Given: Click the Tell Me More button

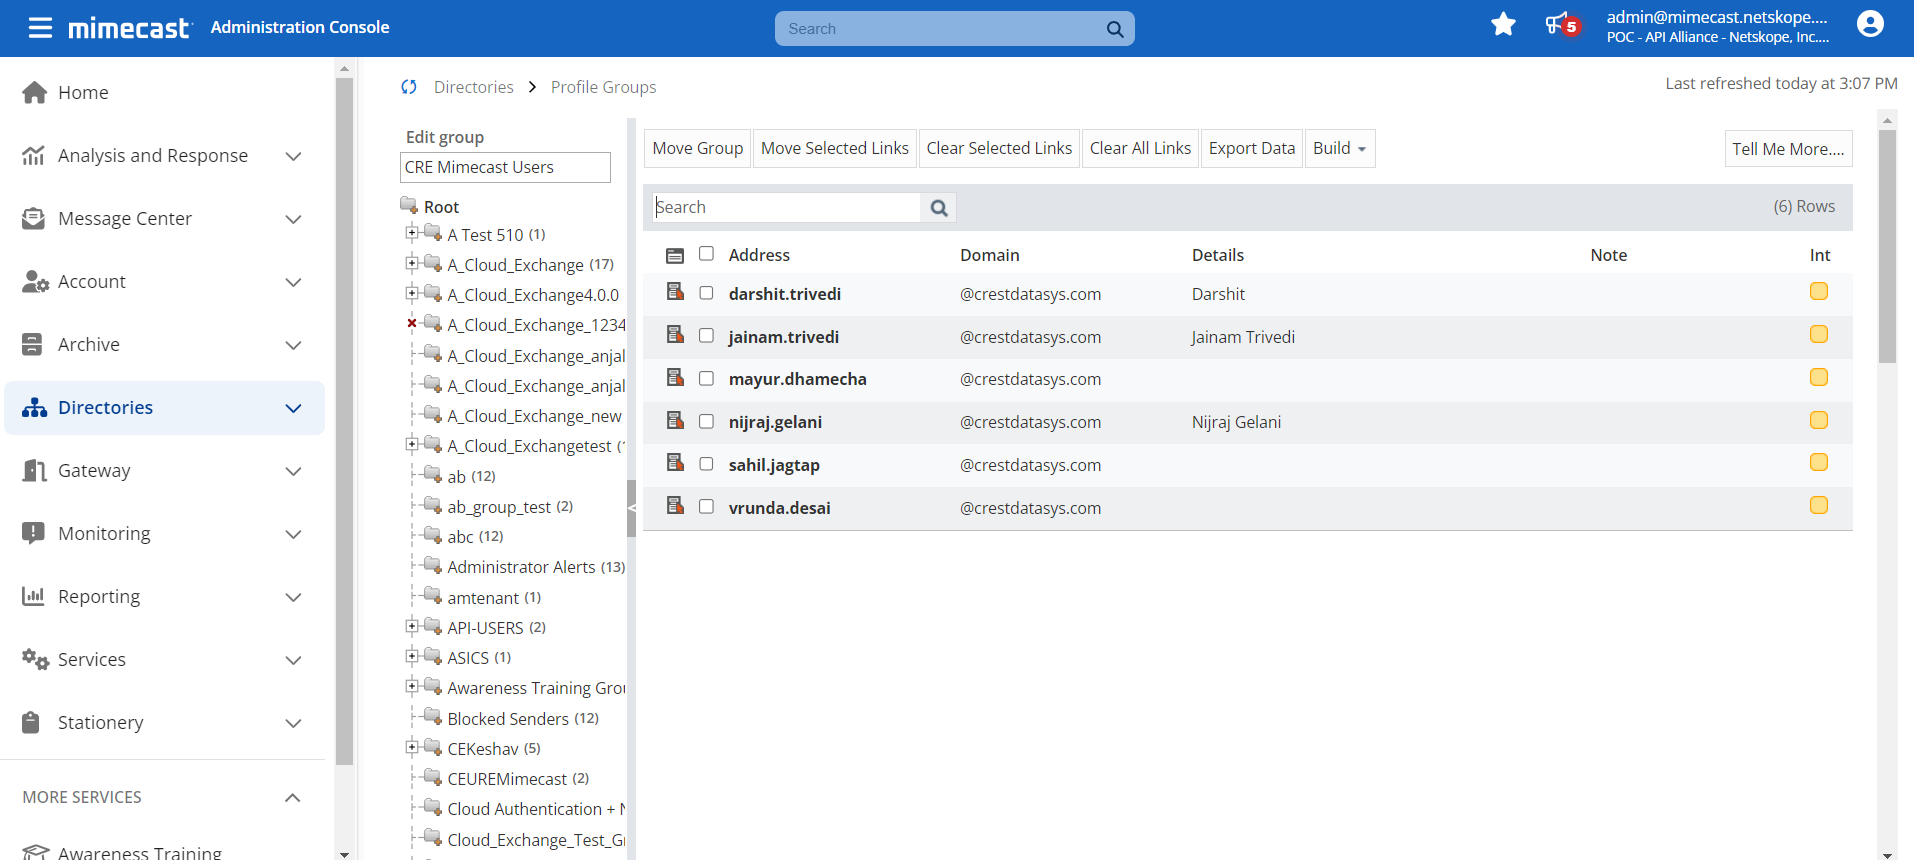Looking at the screenshot, I should (1788, 149).
